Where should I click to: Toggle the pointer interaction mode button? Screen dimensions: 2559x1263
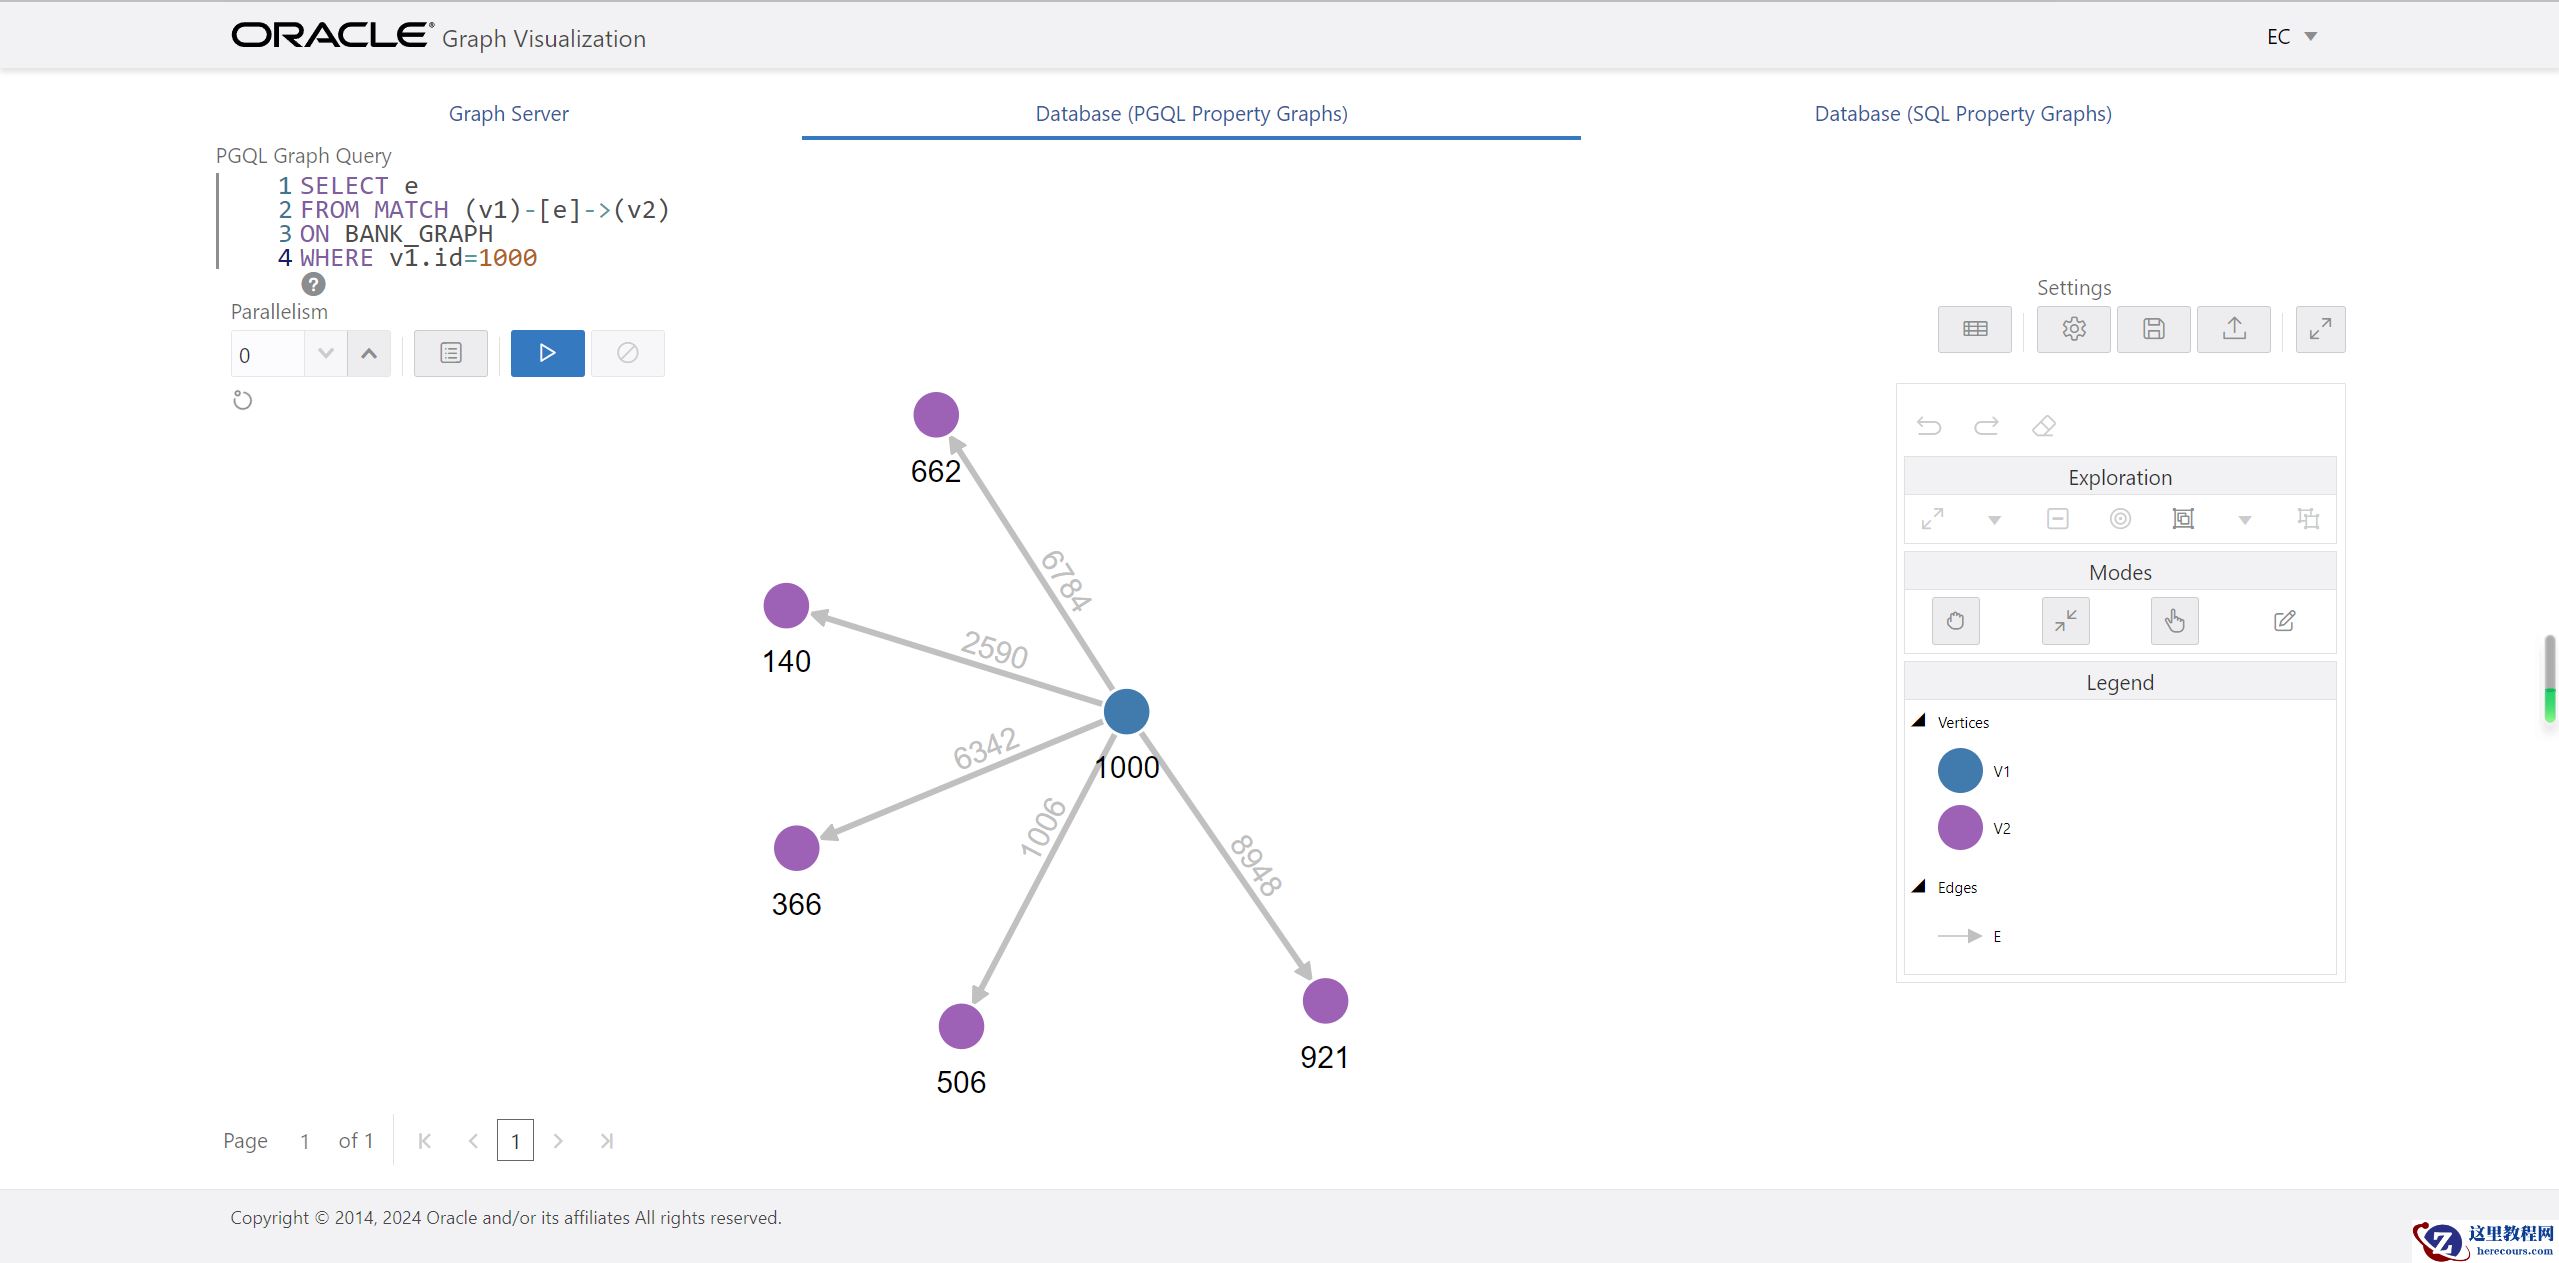pos(2174,621)
